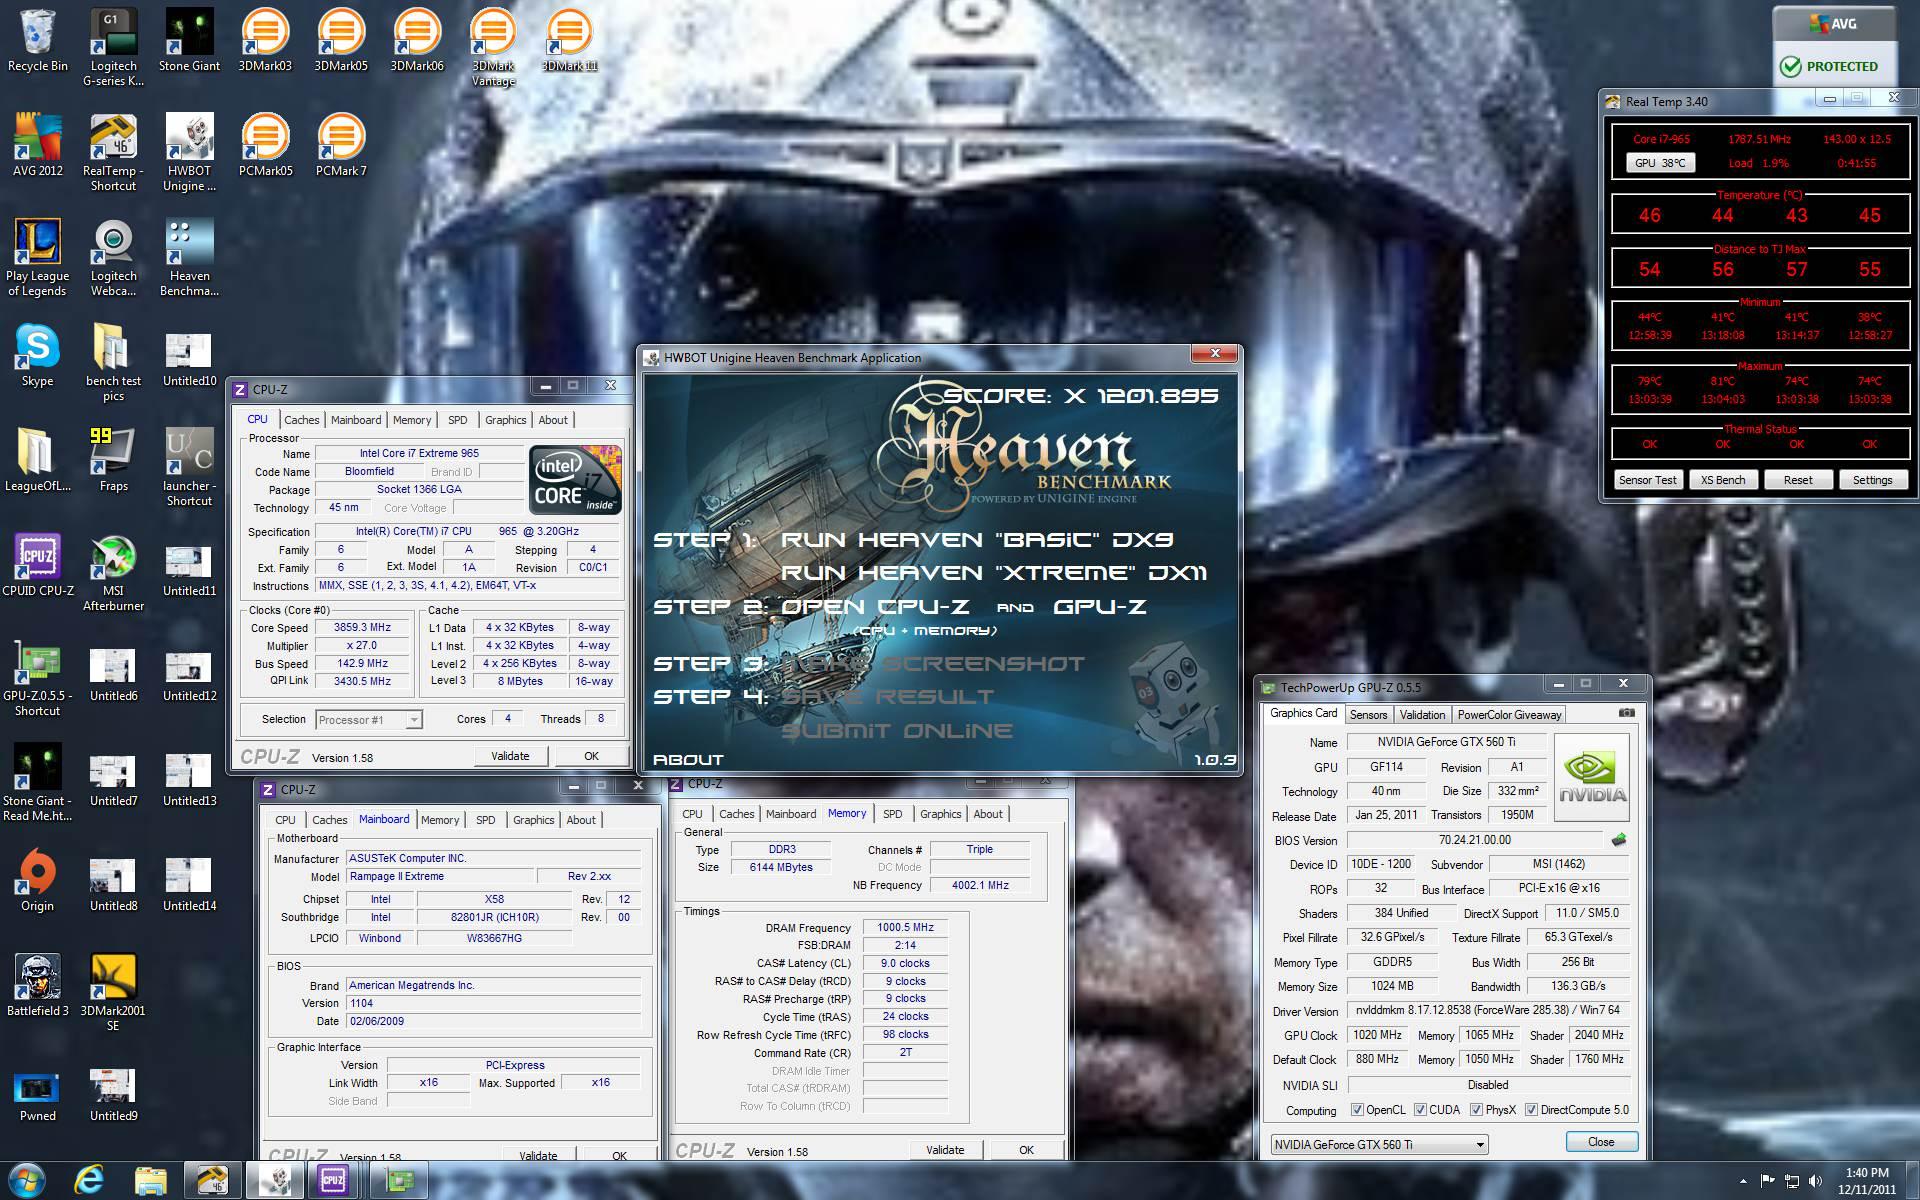Open AVG 2012 desktop icon
The height and width of the screenshot is (1200, 1920).
coord(37,146)
